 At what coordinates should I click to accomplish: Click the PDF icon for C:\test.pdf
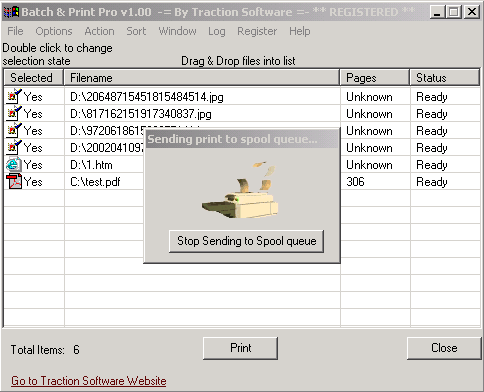pos(14,182)
